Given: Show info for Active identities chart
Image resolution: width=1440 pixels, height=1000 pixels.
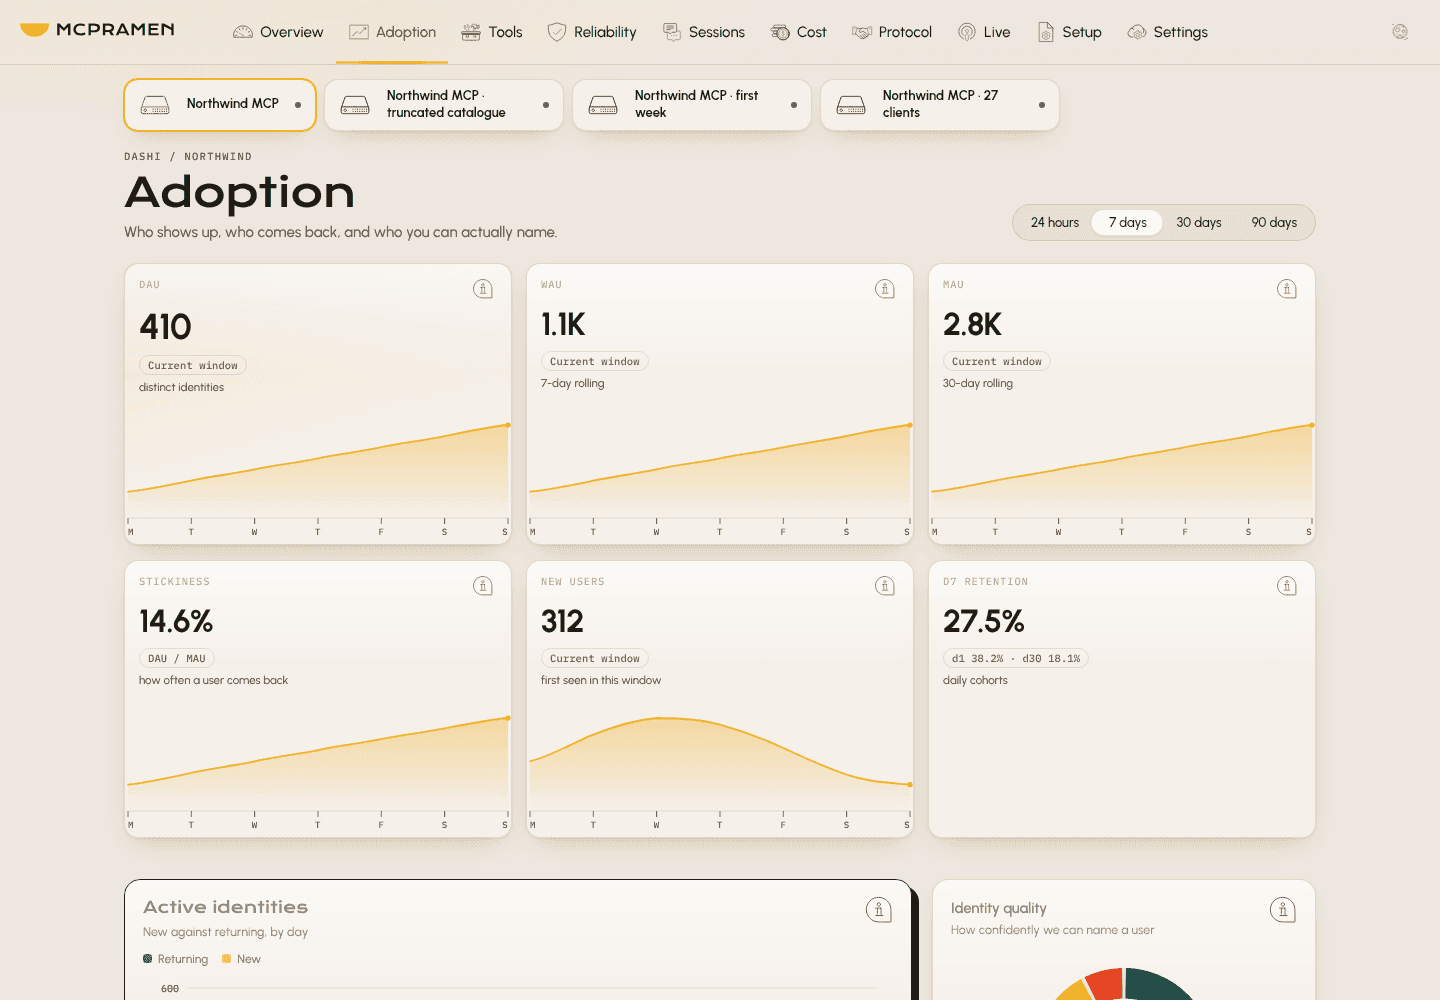Looking at the screenshot, I should coord(879,910).
